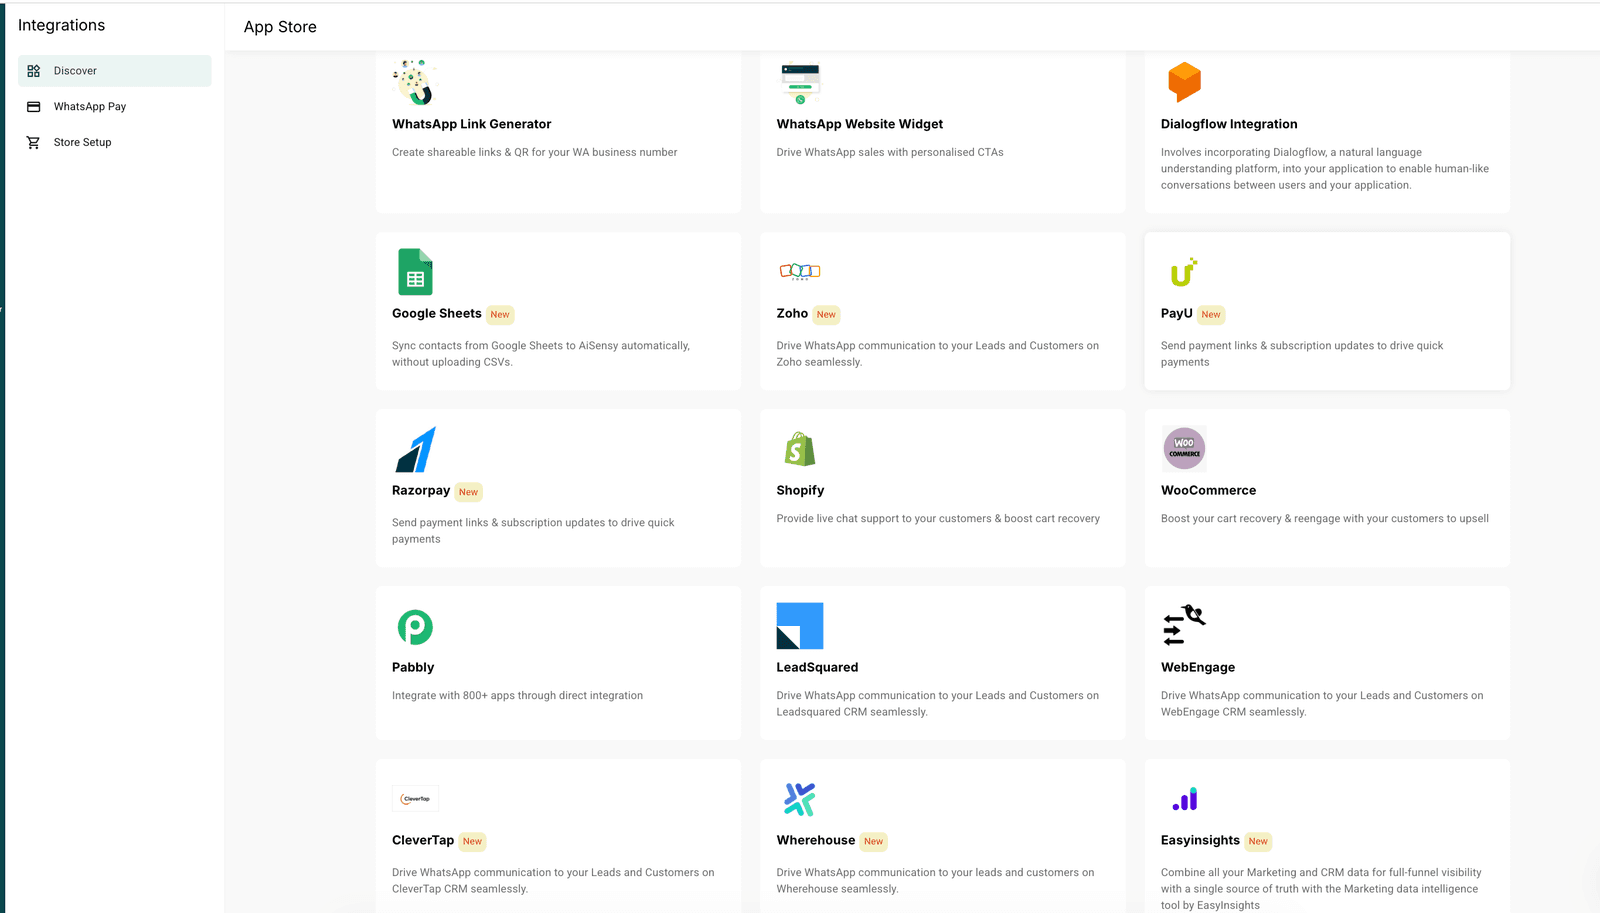Screen dimensions: 1600x913
Task: Click 'Provide live chat support' Shopify description
Action: point(938,518)
